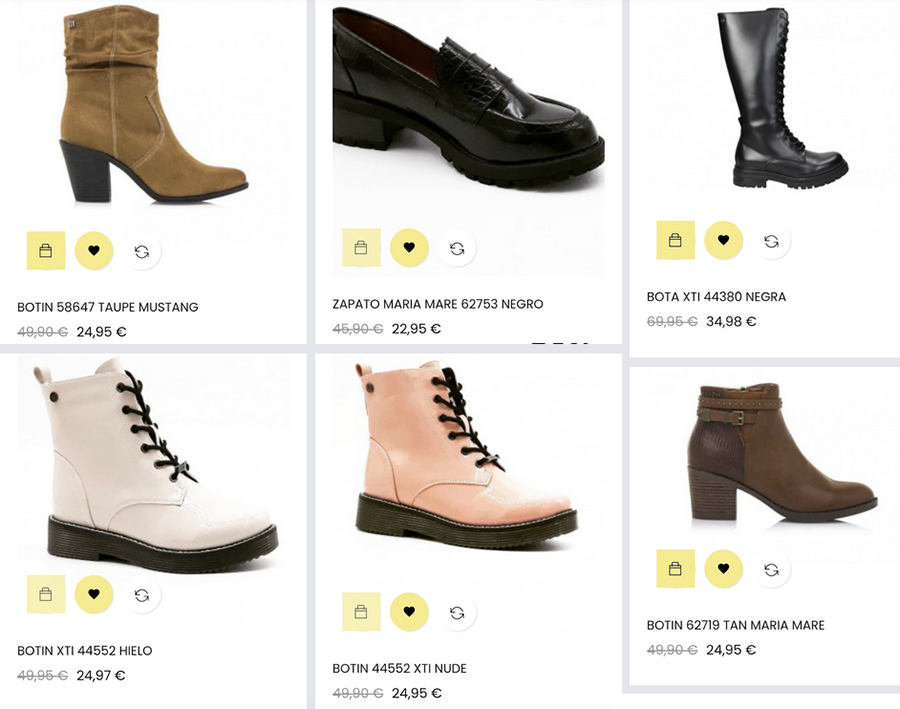This screenshot has width=900, height=709.
Task: Wishlist the Botin XTI 44552 Hielo boot
Action: tap(94, 594)
